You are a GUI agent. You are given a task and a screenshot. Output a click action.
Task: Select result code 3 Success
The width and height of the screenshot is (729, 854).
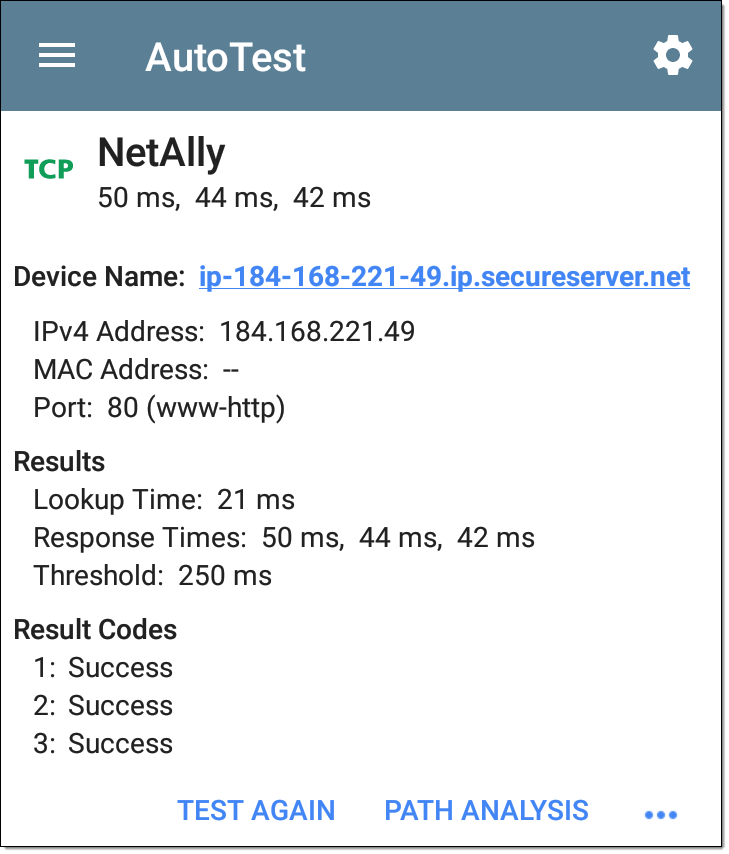103,744
